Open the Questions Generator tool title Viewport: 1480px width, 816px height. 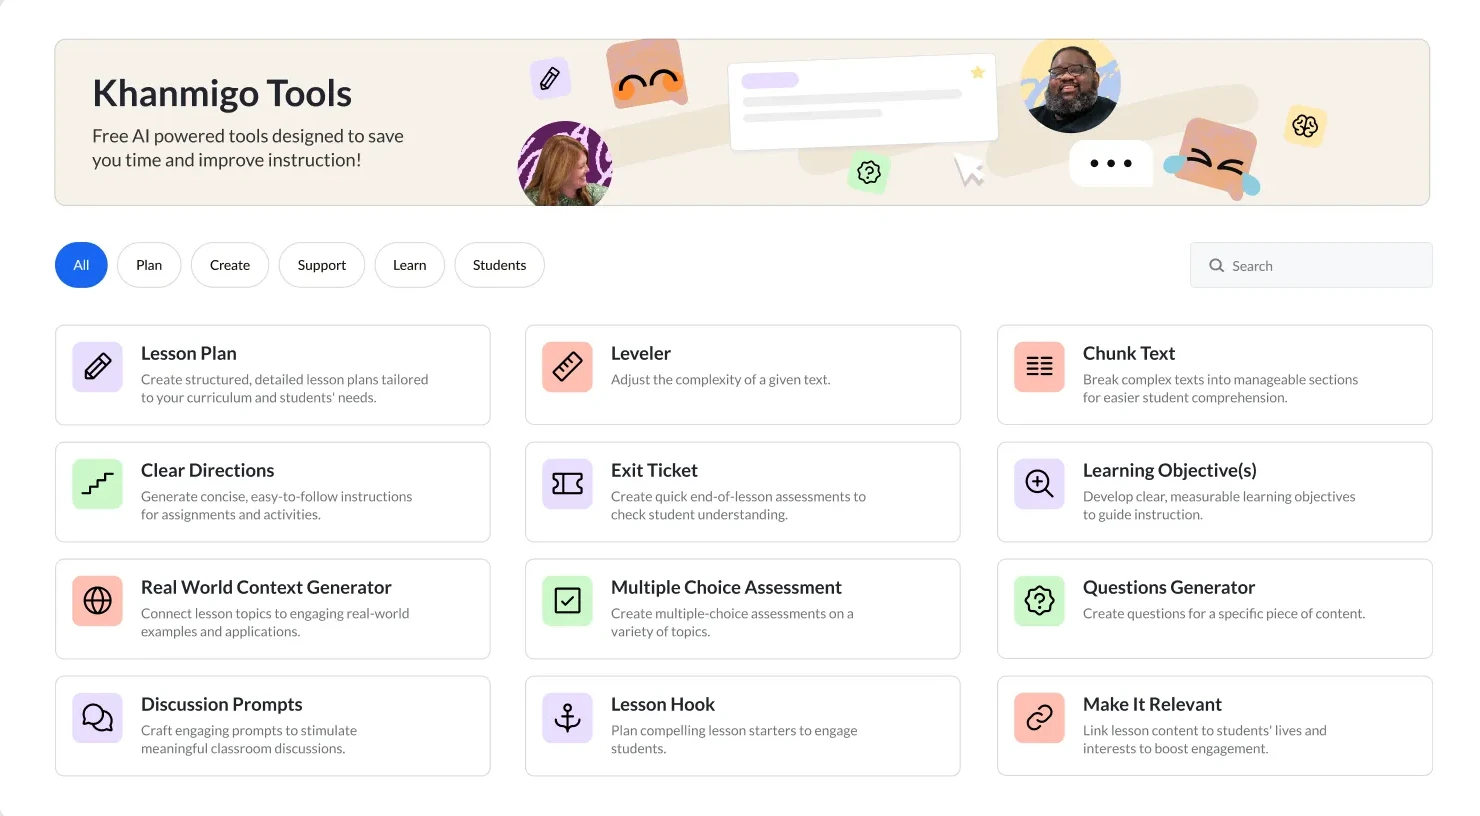(x=1169, y=587)
